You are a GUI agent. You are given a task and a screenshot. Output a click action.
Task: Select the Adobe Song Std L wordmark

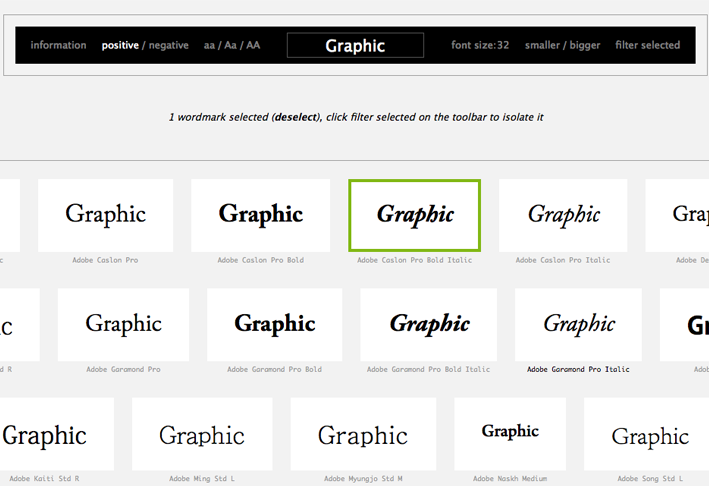[x=647, y=434]
